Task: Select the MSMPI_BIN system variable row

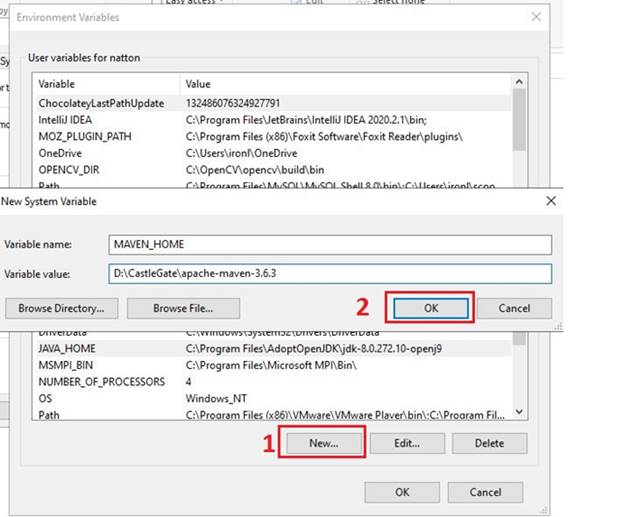Action: pos(272,365)
